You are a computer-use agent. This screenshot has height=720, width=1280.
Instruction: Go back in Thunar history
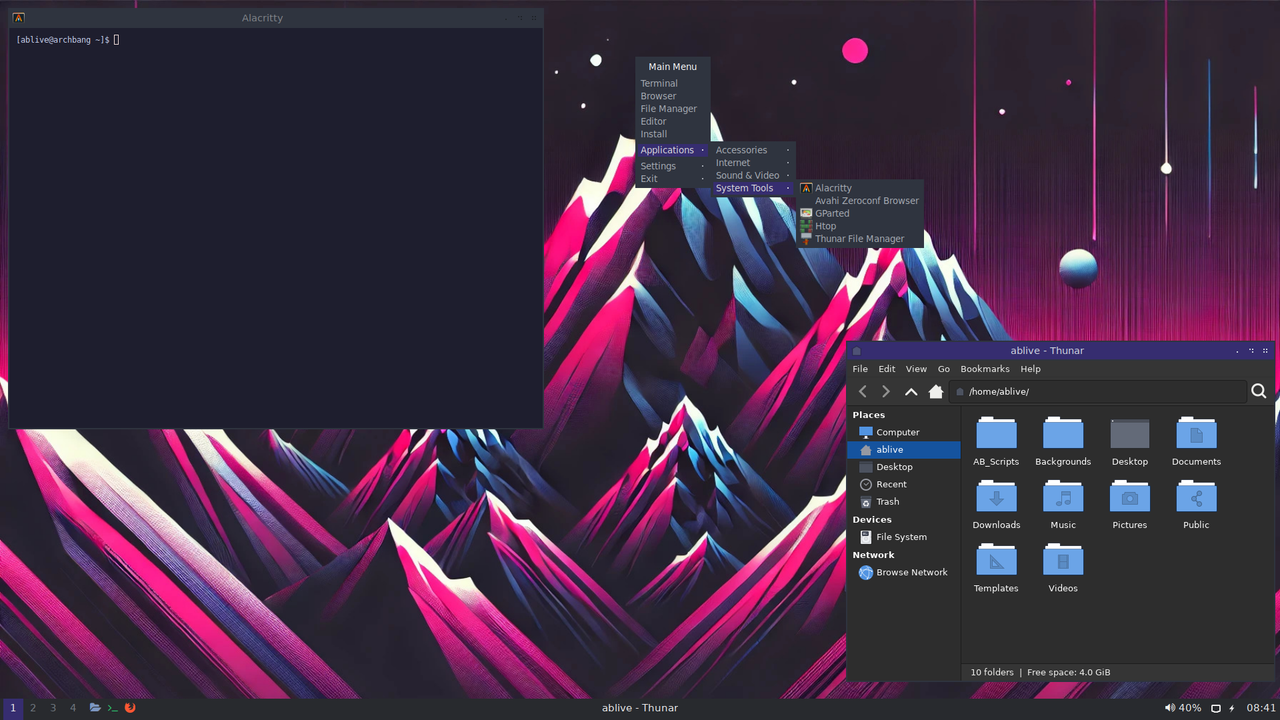[x=863, y=392]
